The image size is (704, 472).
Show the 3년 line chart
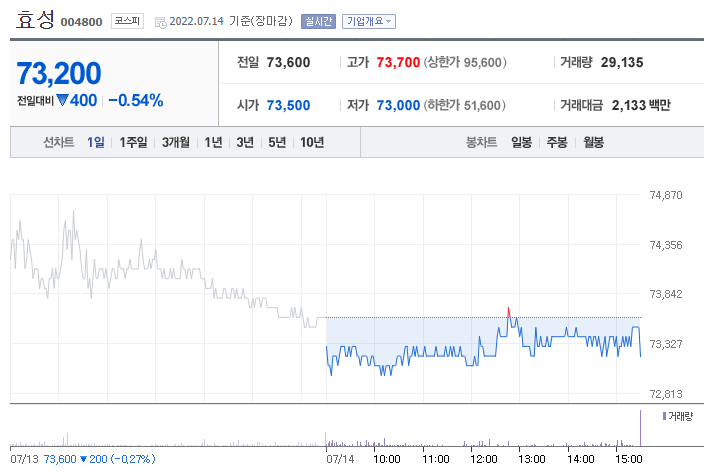(245, 142)
